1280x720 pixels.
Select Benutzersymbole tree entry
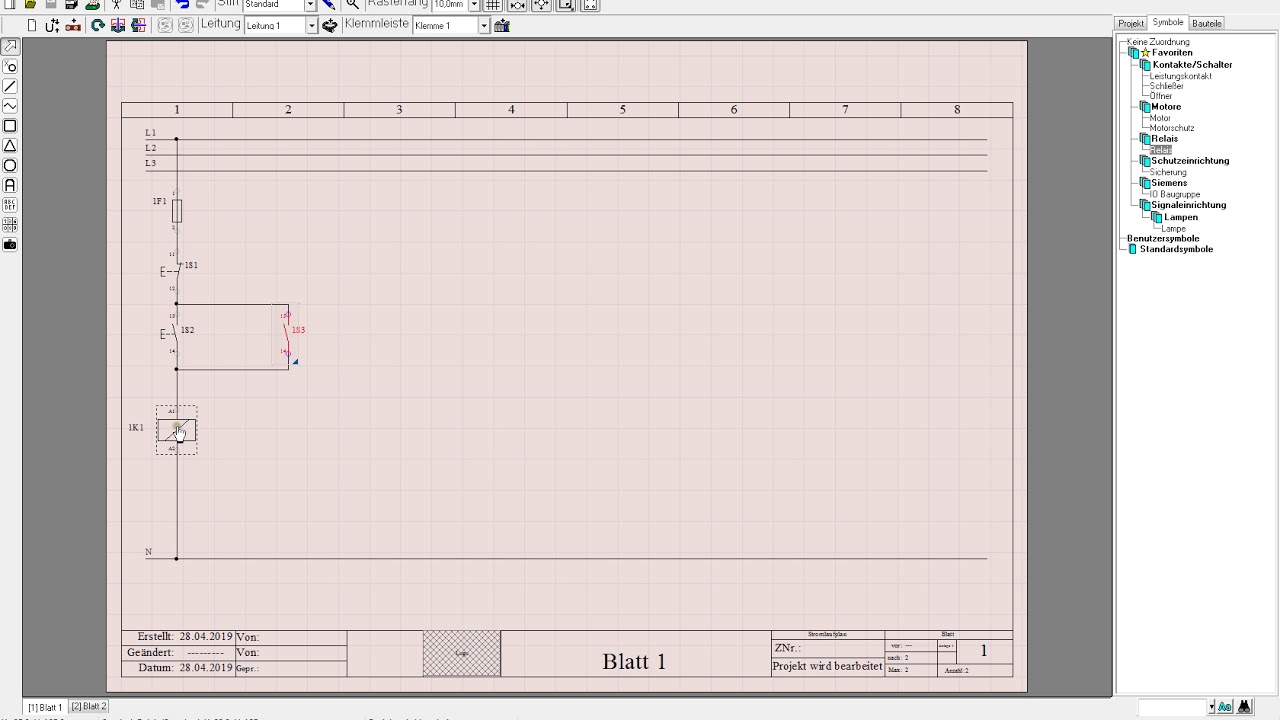(x=1163, y=239)
